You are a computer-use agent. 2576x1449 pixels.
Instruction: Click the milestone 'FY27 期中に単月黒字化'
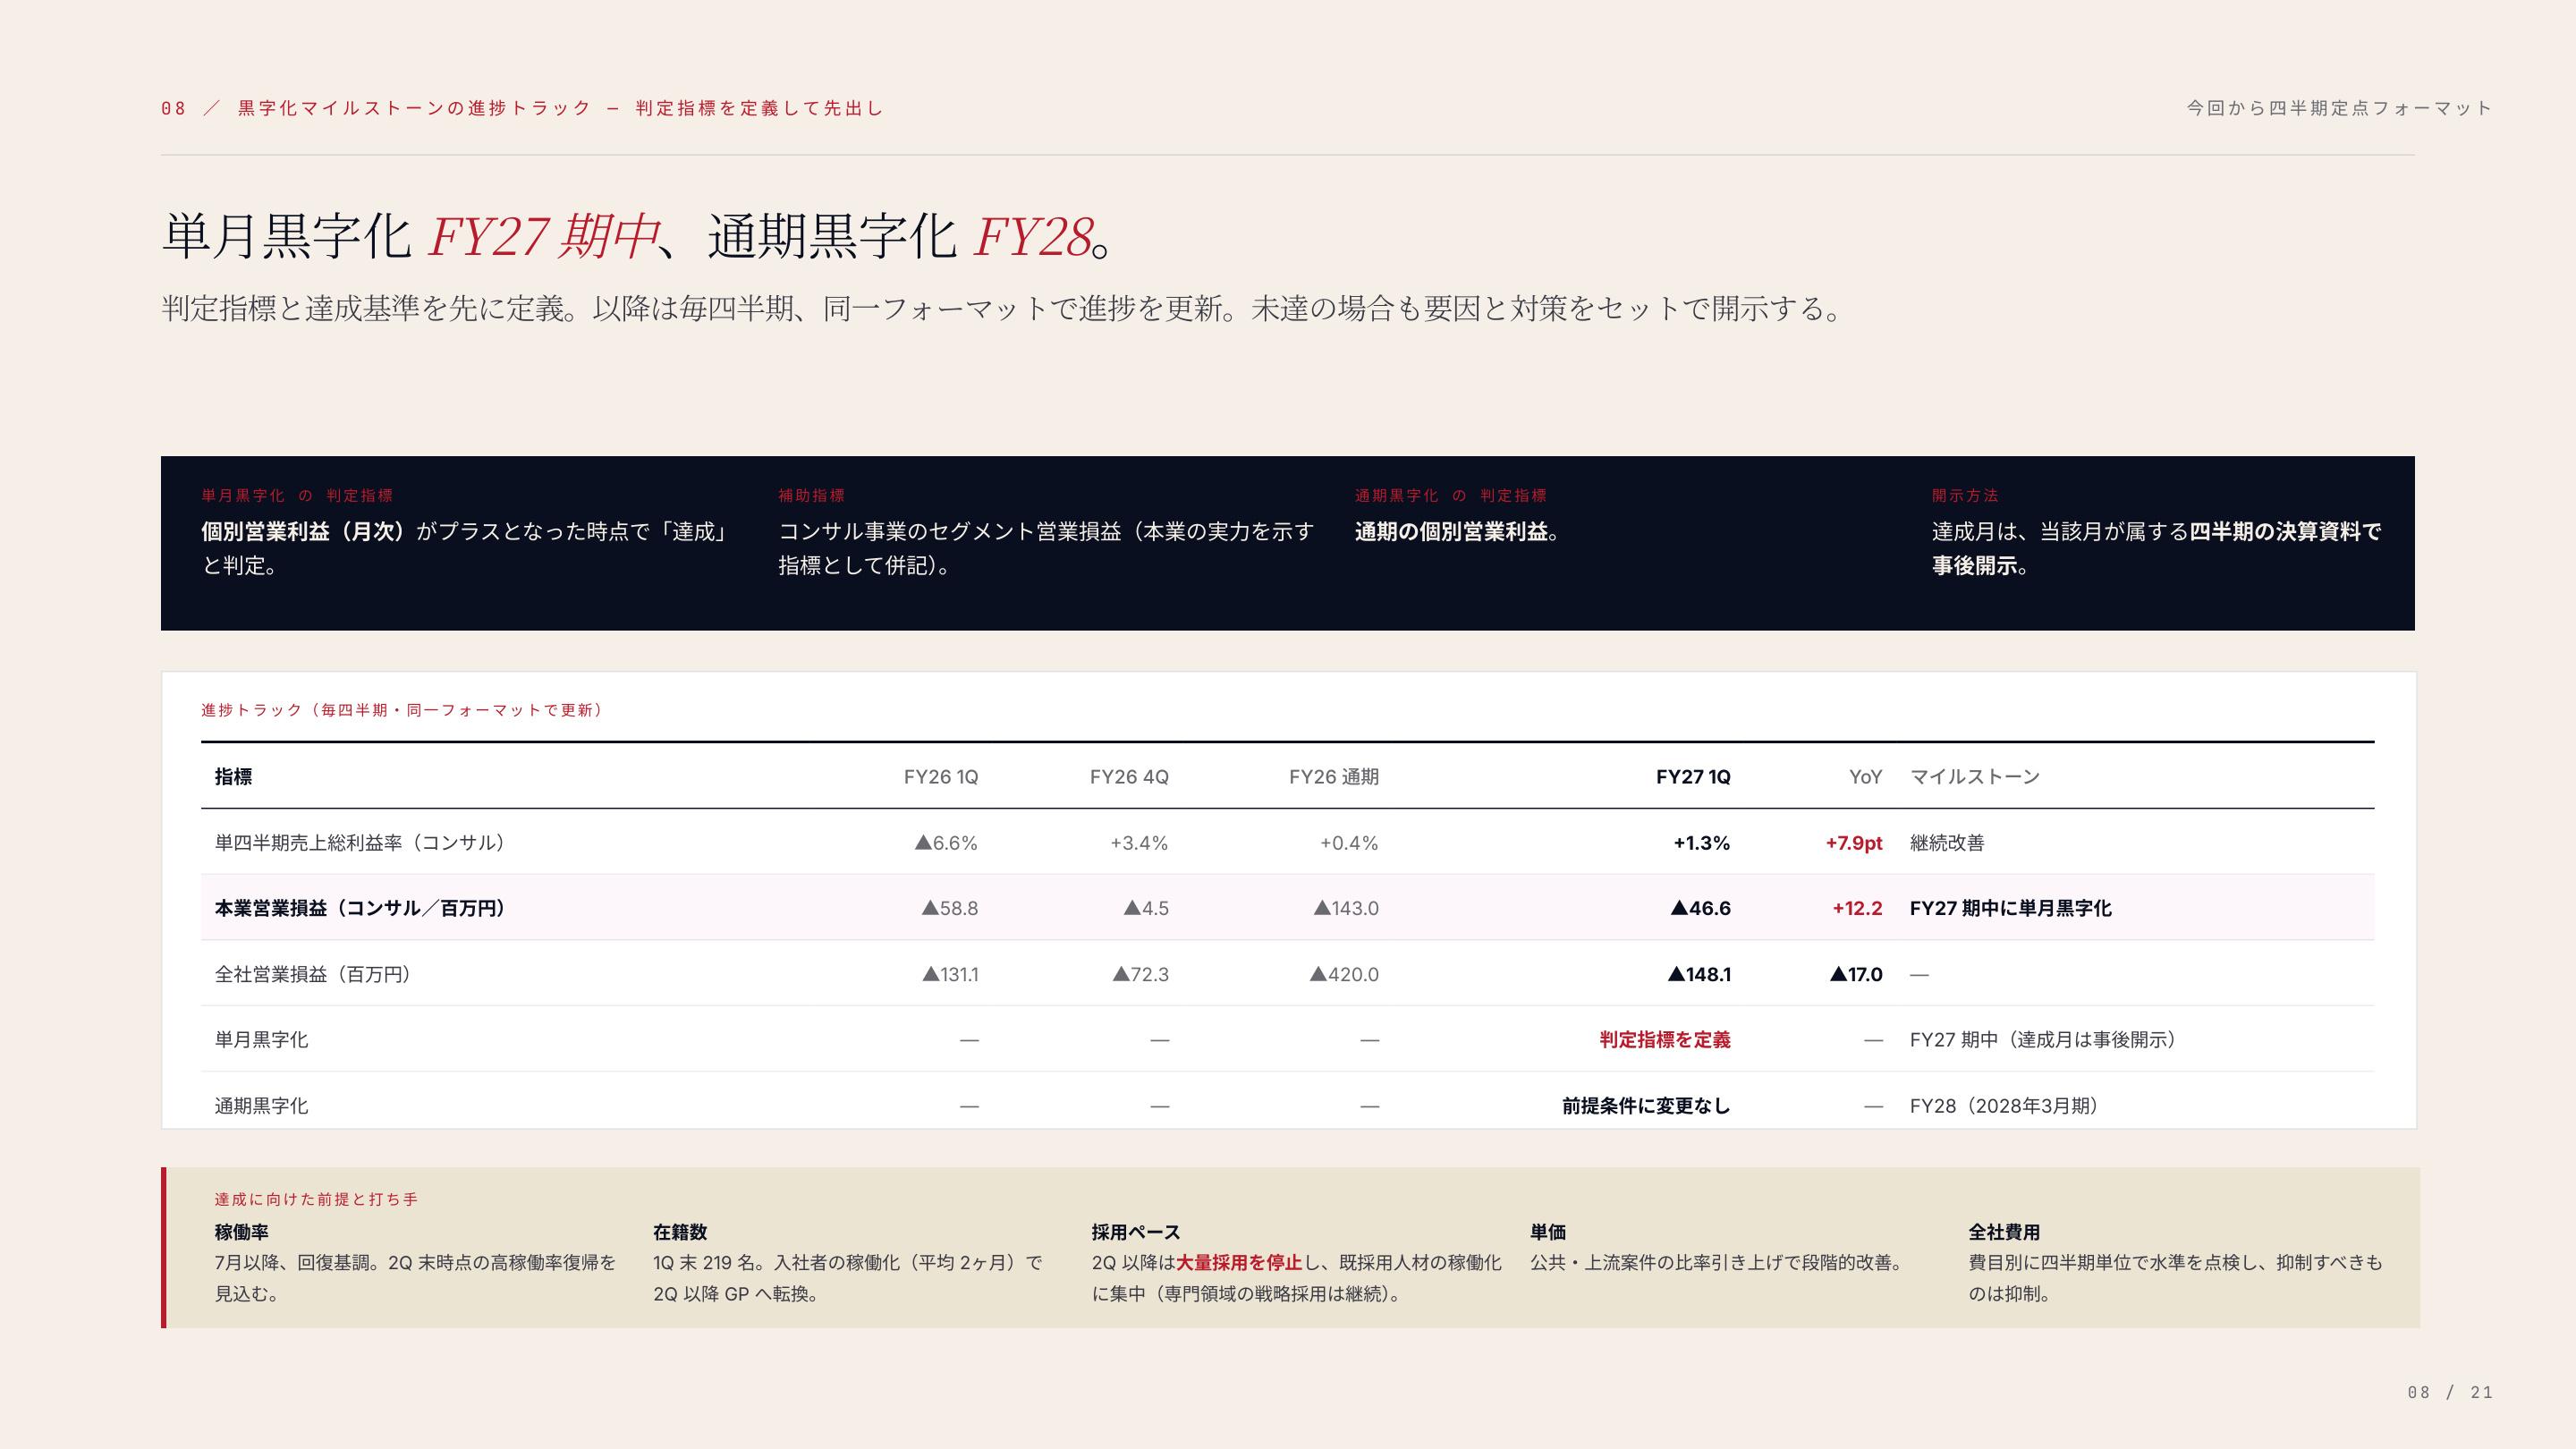point(2011,908)
